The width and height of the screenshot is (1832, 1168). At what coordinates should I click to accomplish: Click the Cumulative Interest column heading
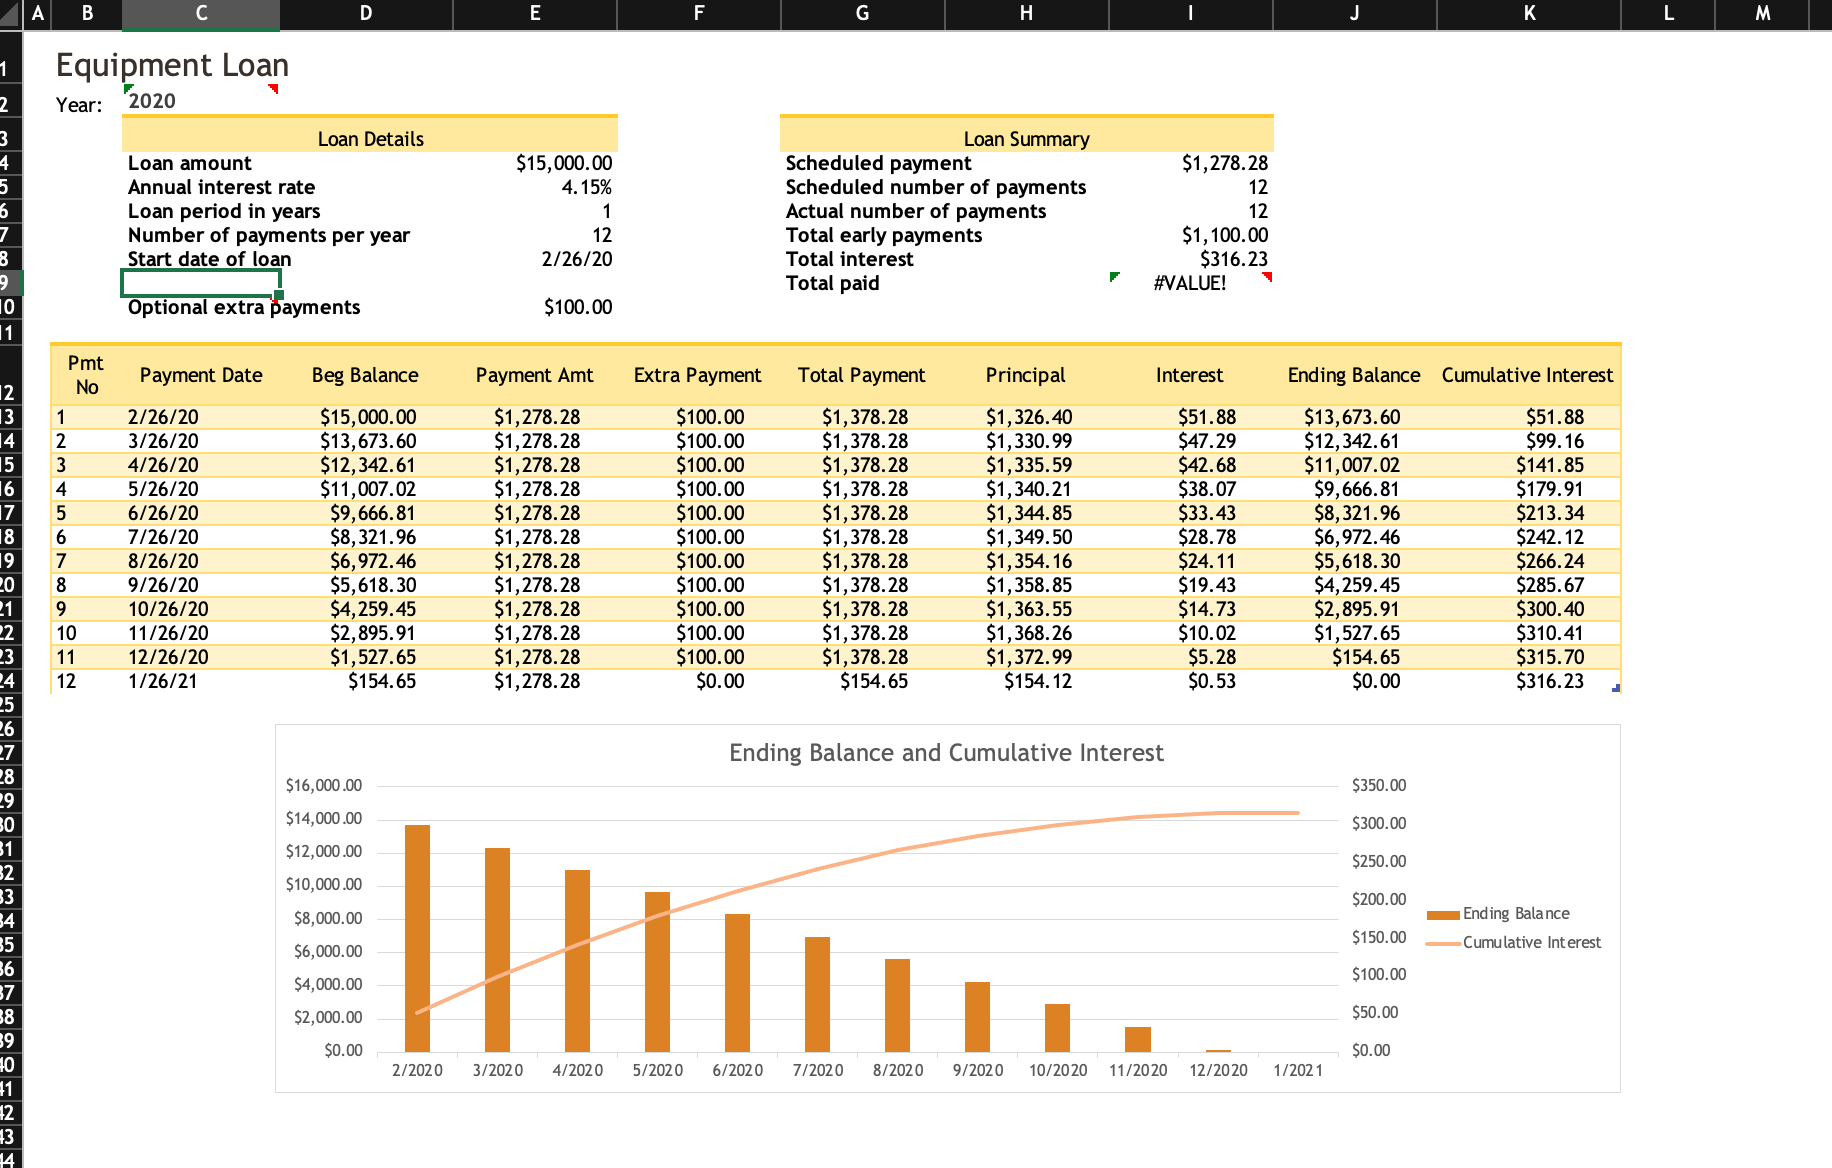coord(1527,375)
